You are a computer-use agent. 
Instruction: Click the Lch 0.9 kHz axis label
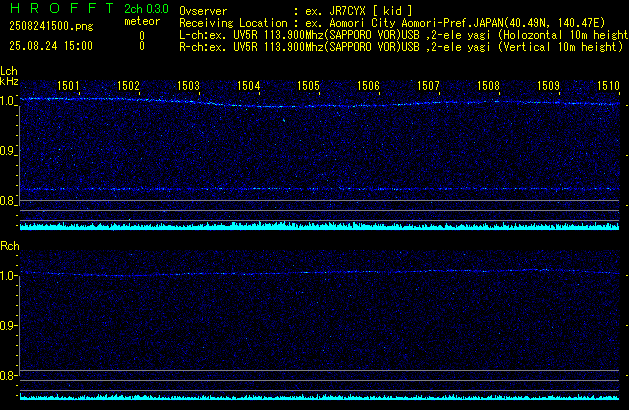[8, 151]
